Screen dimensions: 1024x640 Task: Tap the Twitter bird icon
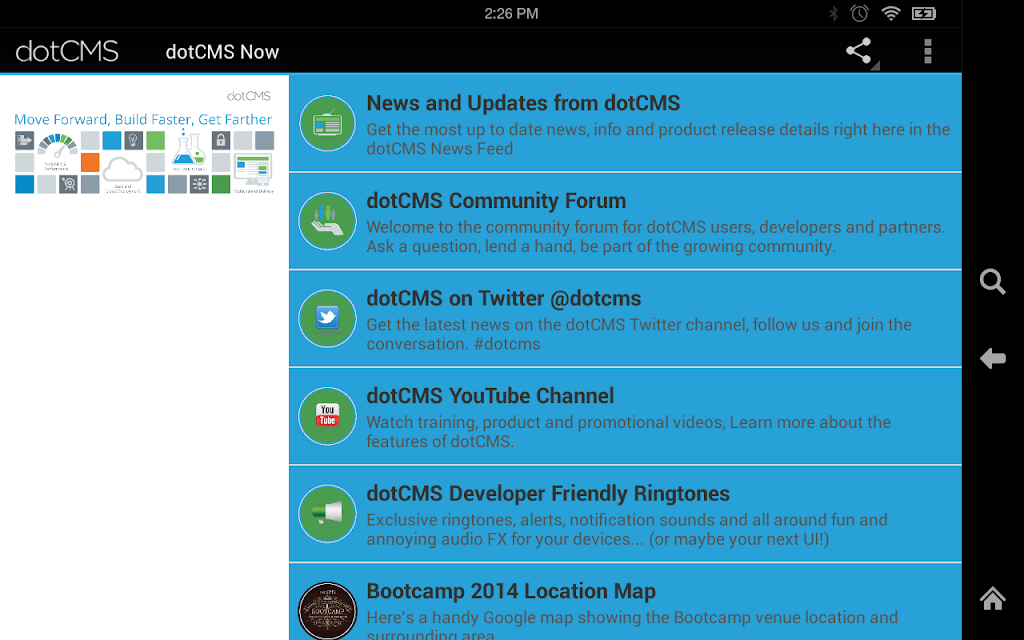327,319
